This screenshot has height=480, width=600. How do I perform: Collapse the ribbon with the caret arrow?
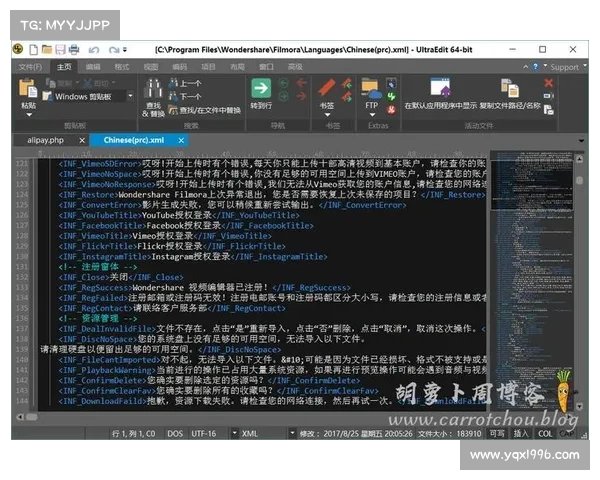coord(526,67)
